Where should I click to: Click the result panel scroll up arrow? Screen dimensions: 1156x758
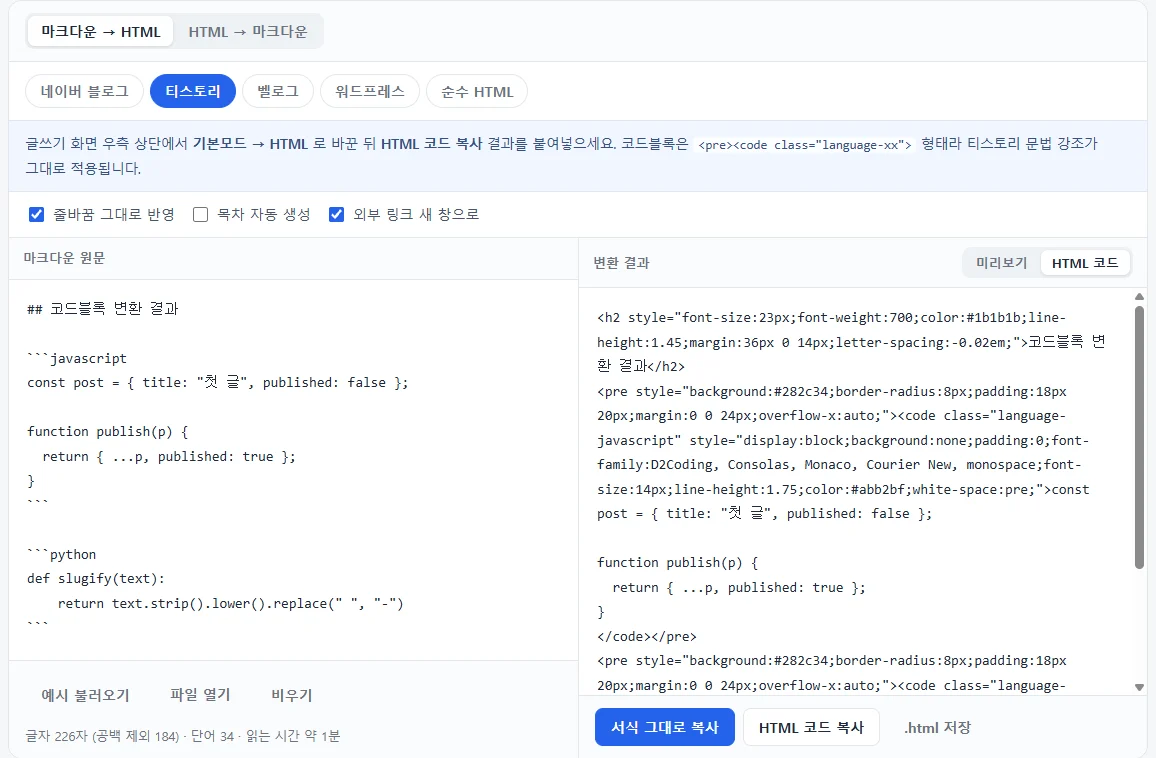click(x=1139, y=296)
